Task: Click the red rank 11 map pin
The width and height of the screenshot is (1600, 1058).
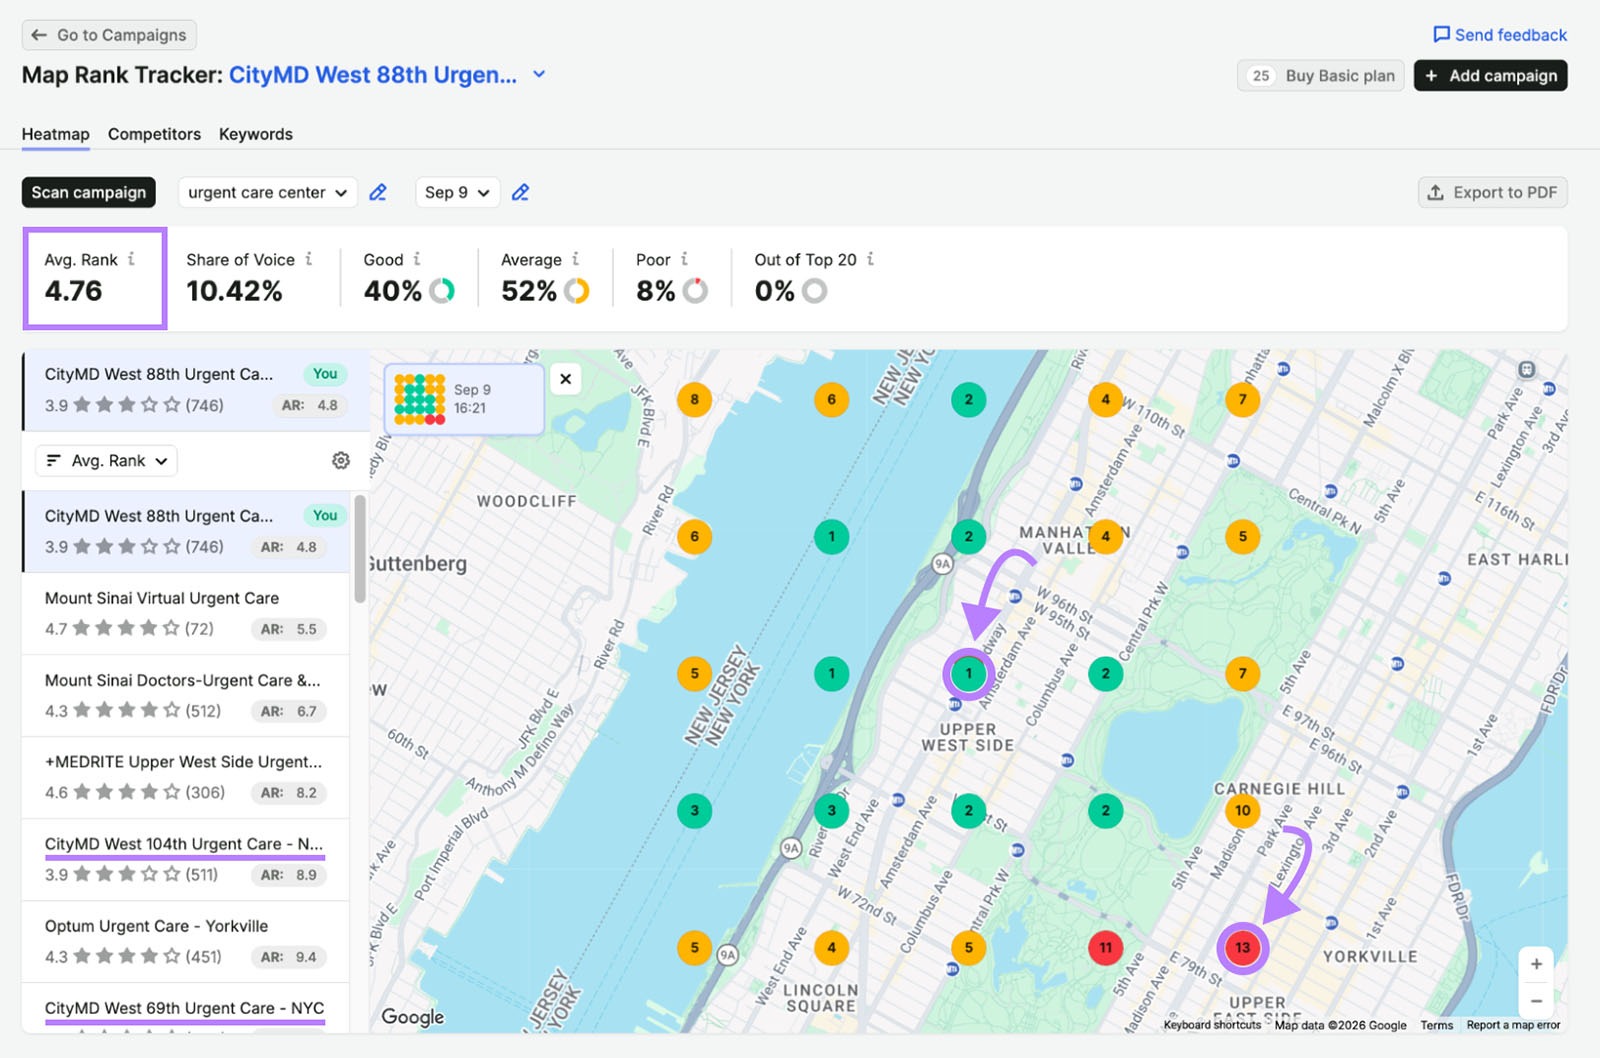Action: (x=1106, y=948)
